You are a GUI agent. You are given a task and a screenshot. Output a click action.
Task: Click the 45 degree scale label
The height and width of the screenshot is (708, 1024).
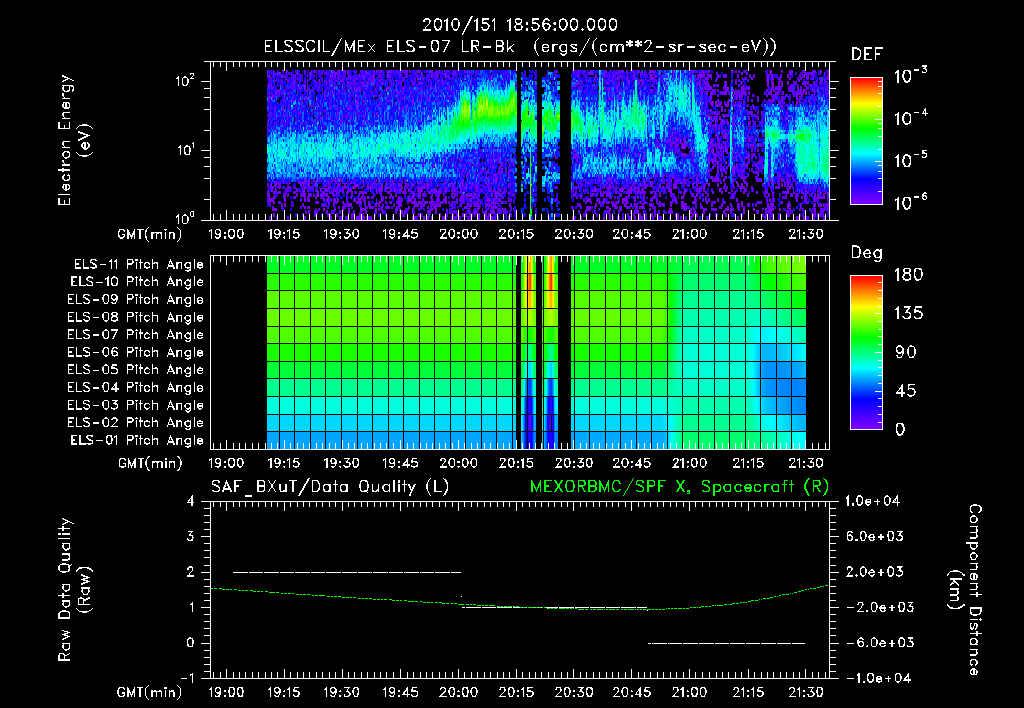[906, 391]
